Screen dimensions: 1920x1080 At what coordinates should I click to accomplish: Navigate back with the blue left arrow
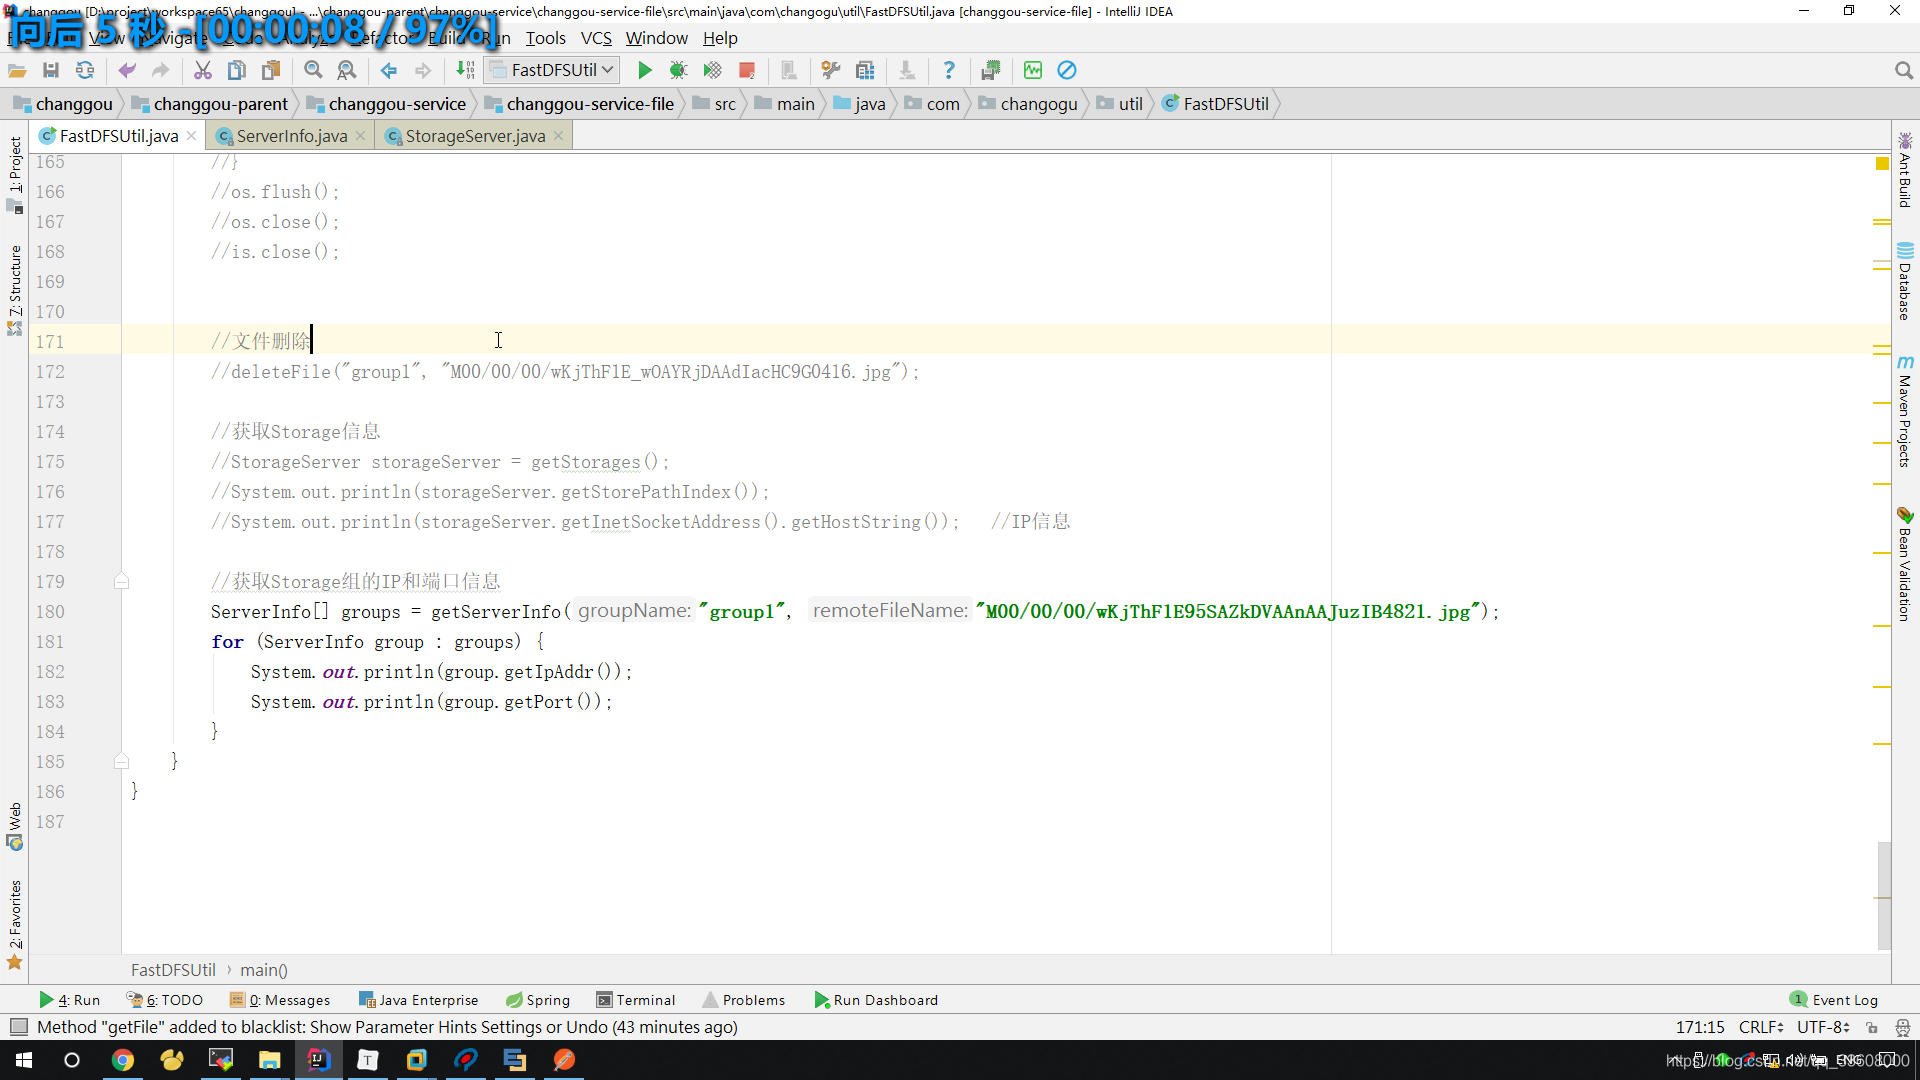tap(389, 70)
